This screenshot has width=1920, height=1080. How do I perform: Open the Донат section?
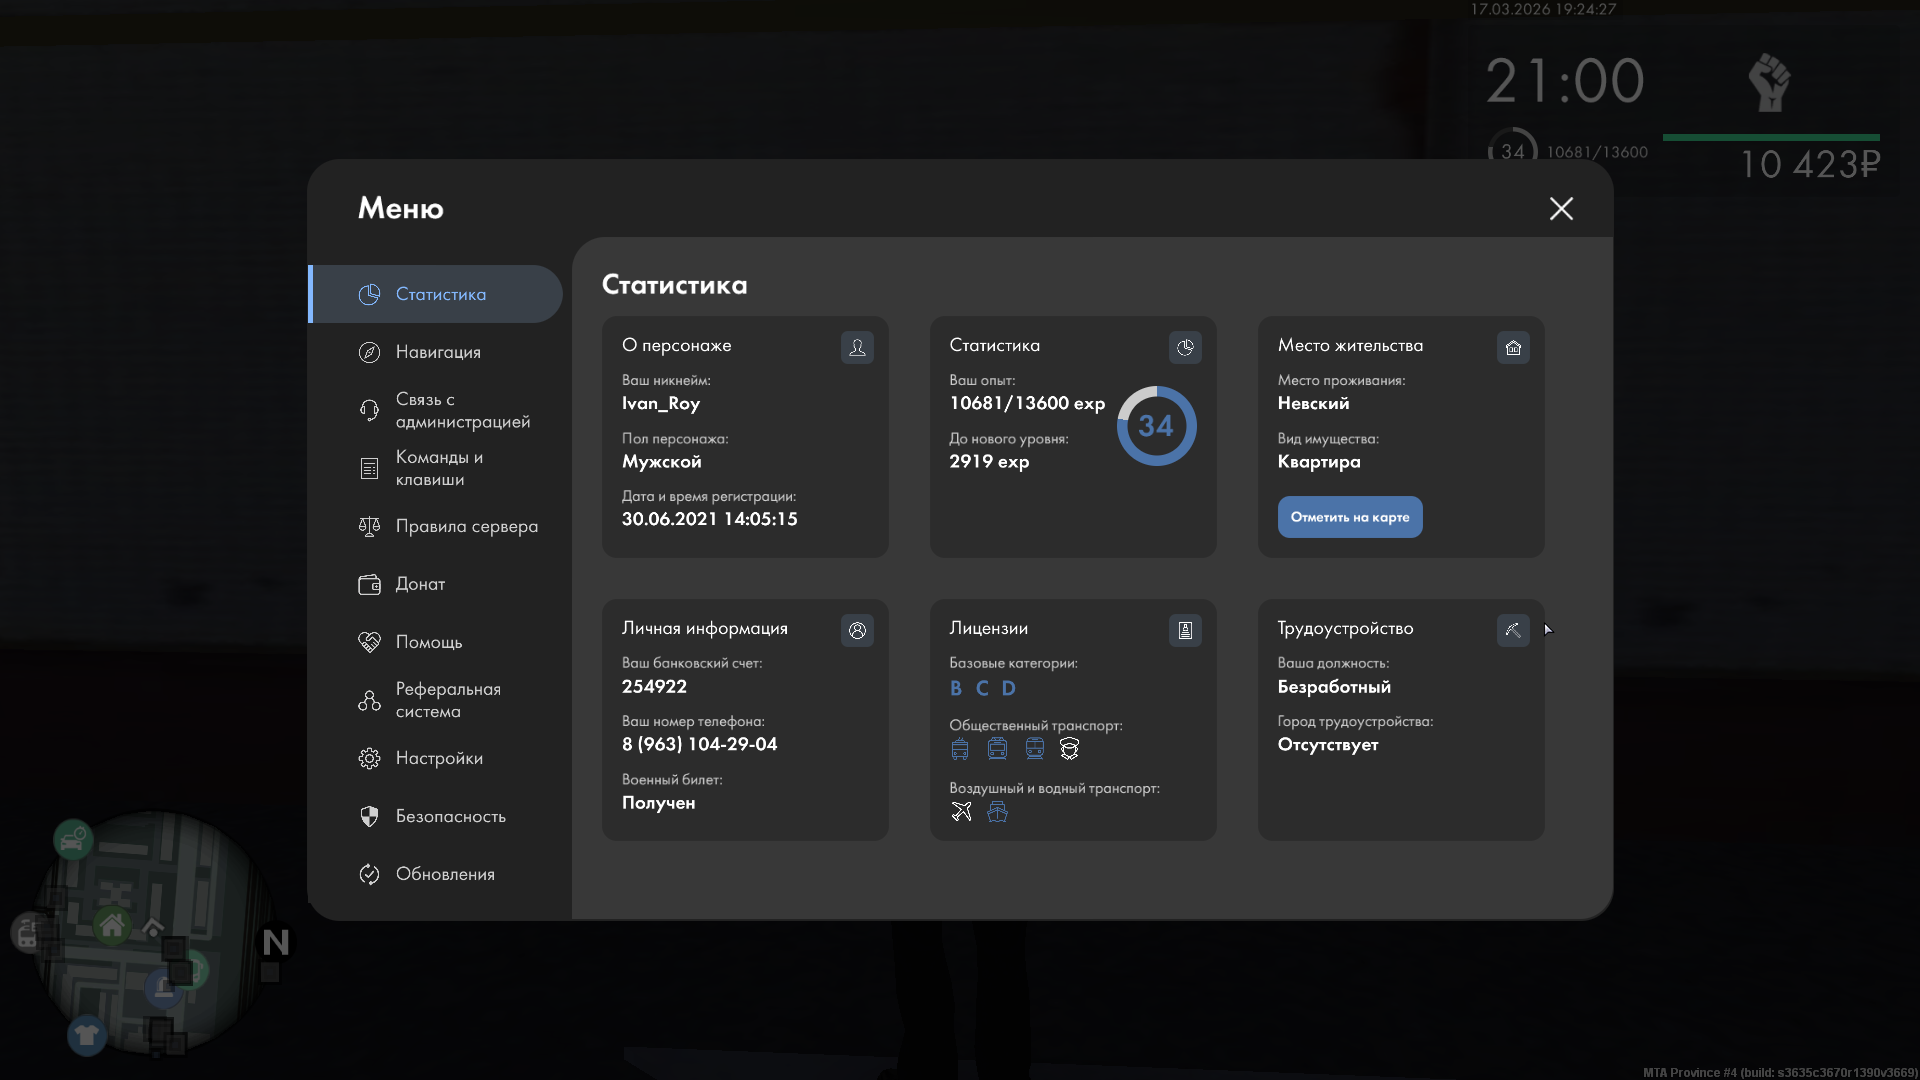(420, 584)
